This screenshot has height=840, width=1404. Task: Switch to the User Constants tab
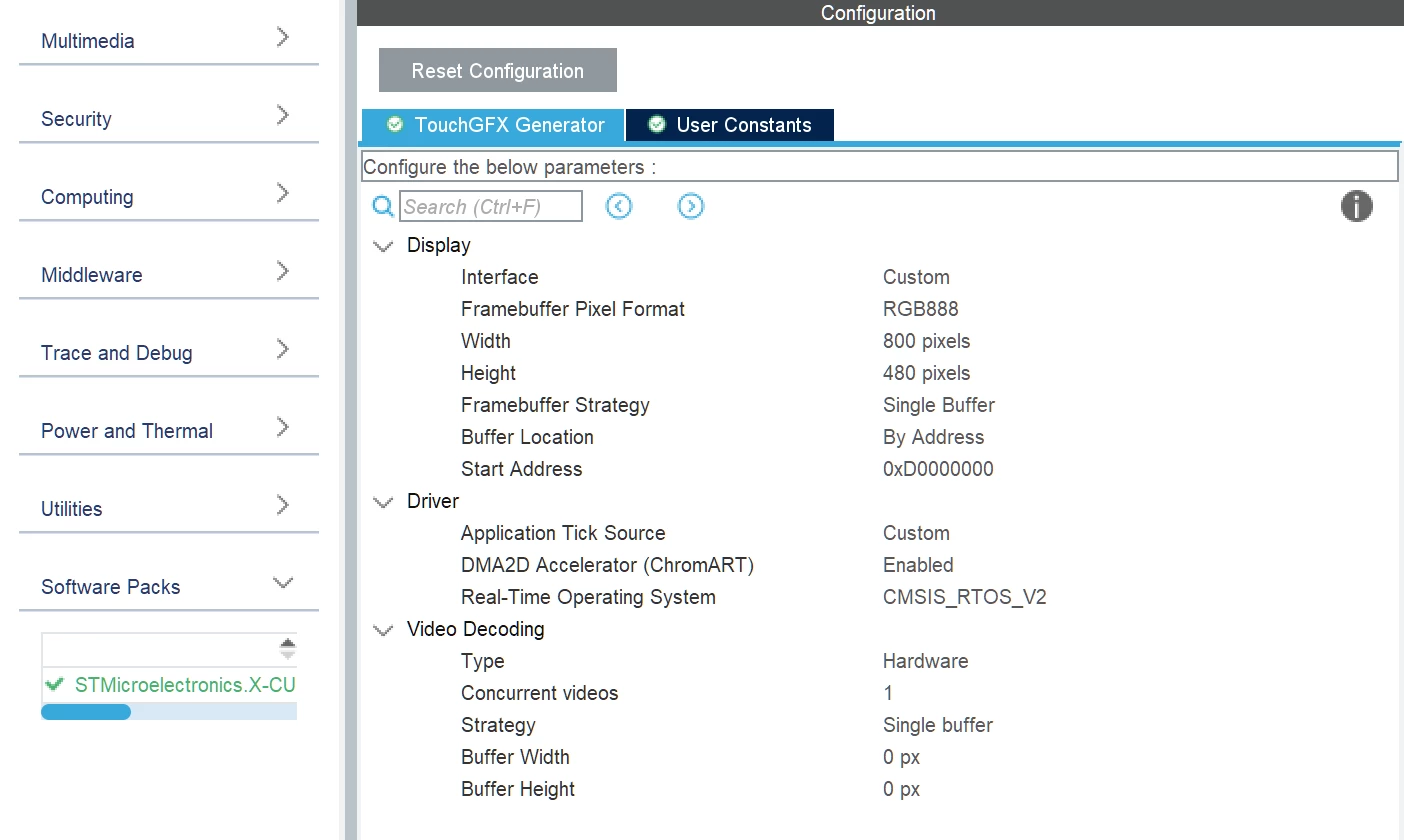(730, 125)
